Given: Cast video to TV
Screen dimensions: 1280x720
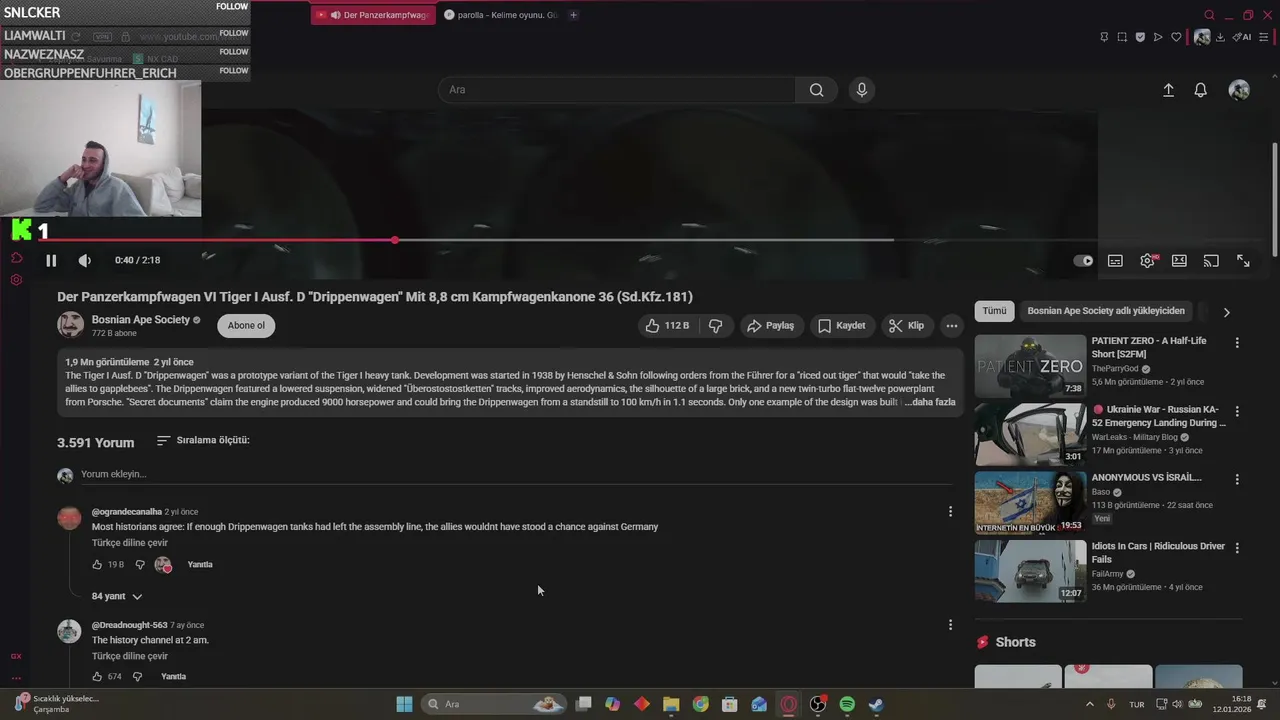Looking at the screenshot, I should (x=1211, y=260).
